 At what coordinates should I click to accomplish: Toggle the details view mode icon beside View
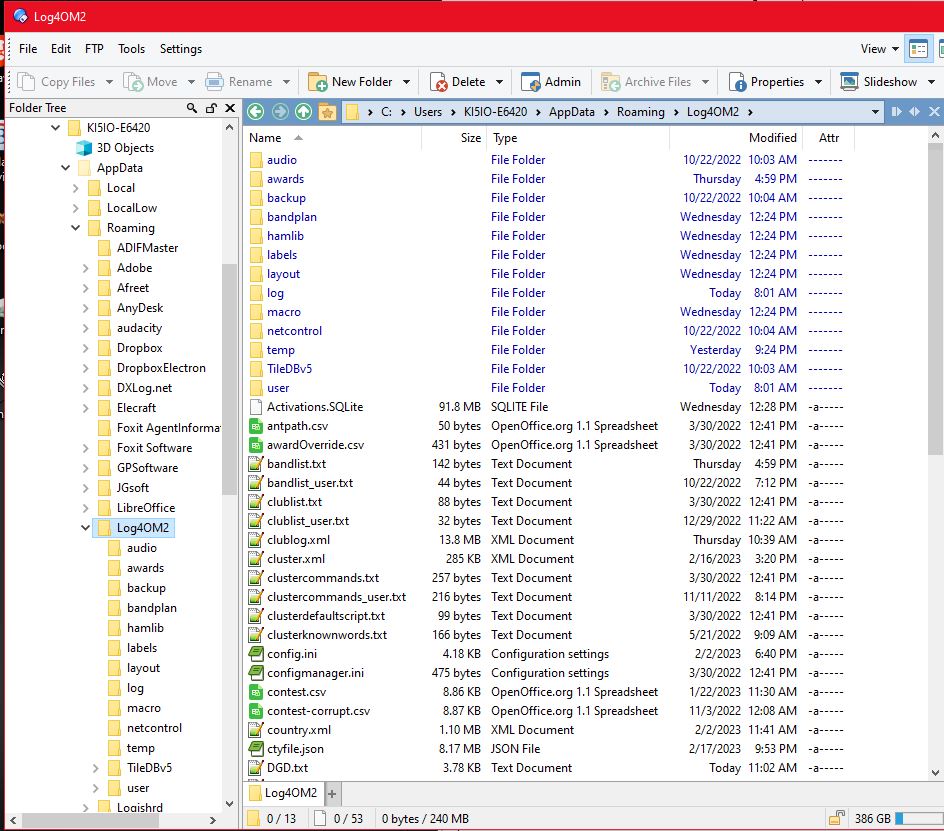pos(919,49)
